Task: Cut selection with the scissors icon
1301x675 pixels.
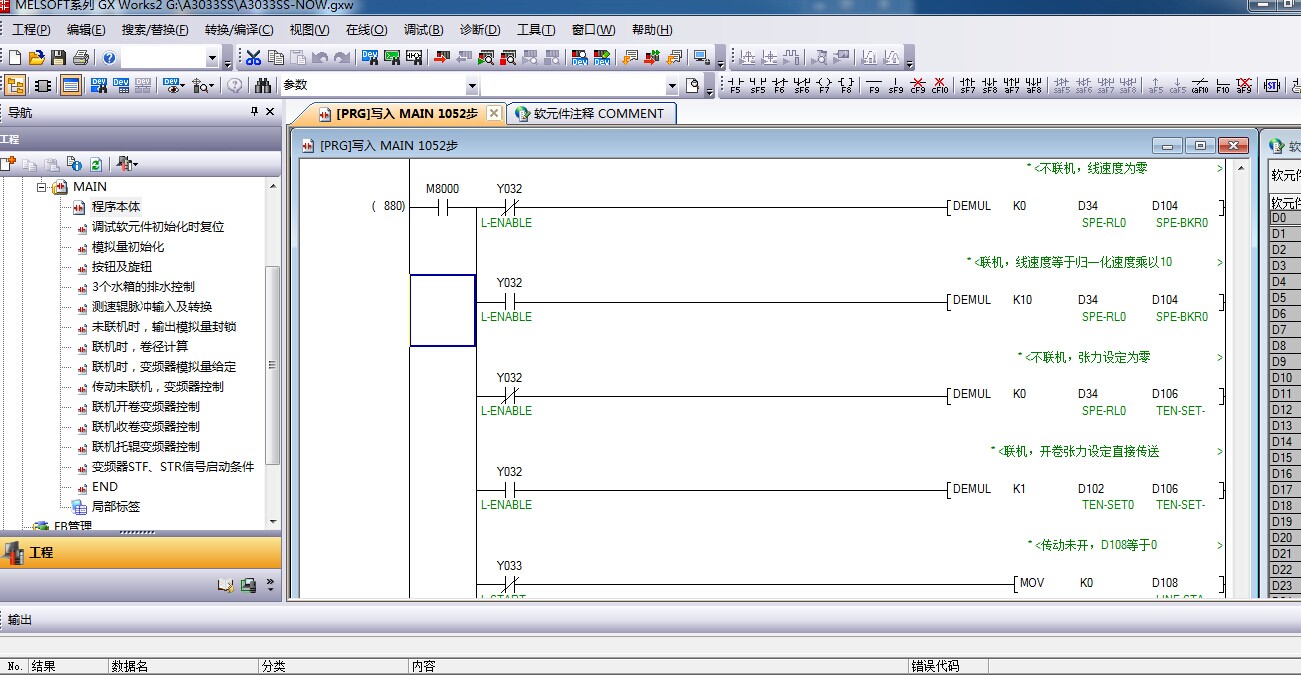Action: (253, 58)
